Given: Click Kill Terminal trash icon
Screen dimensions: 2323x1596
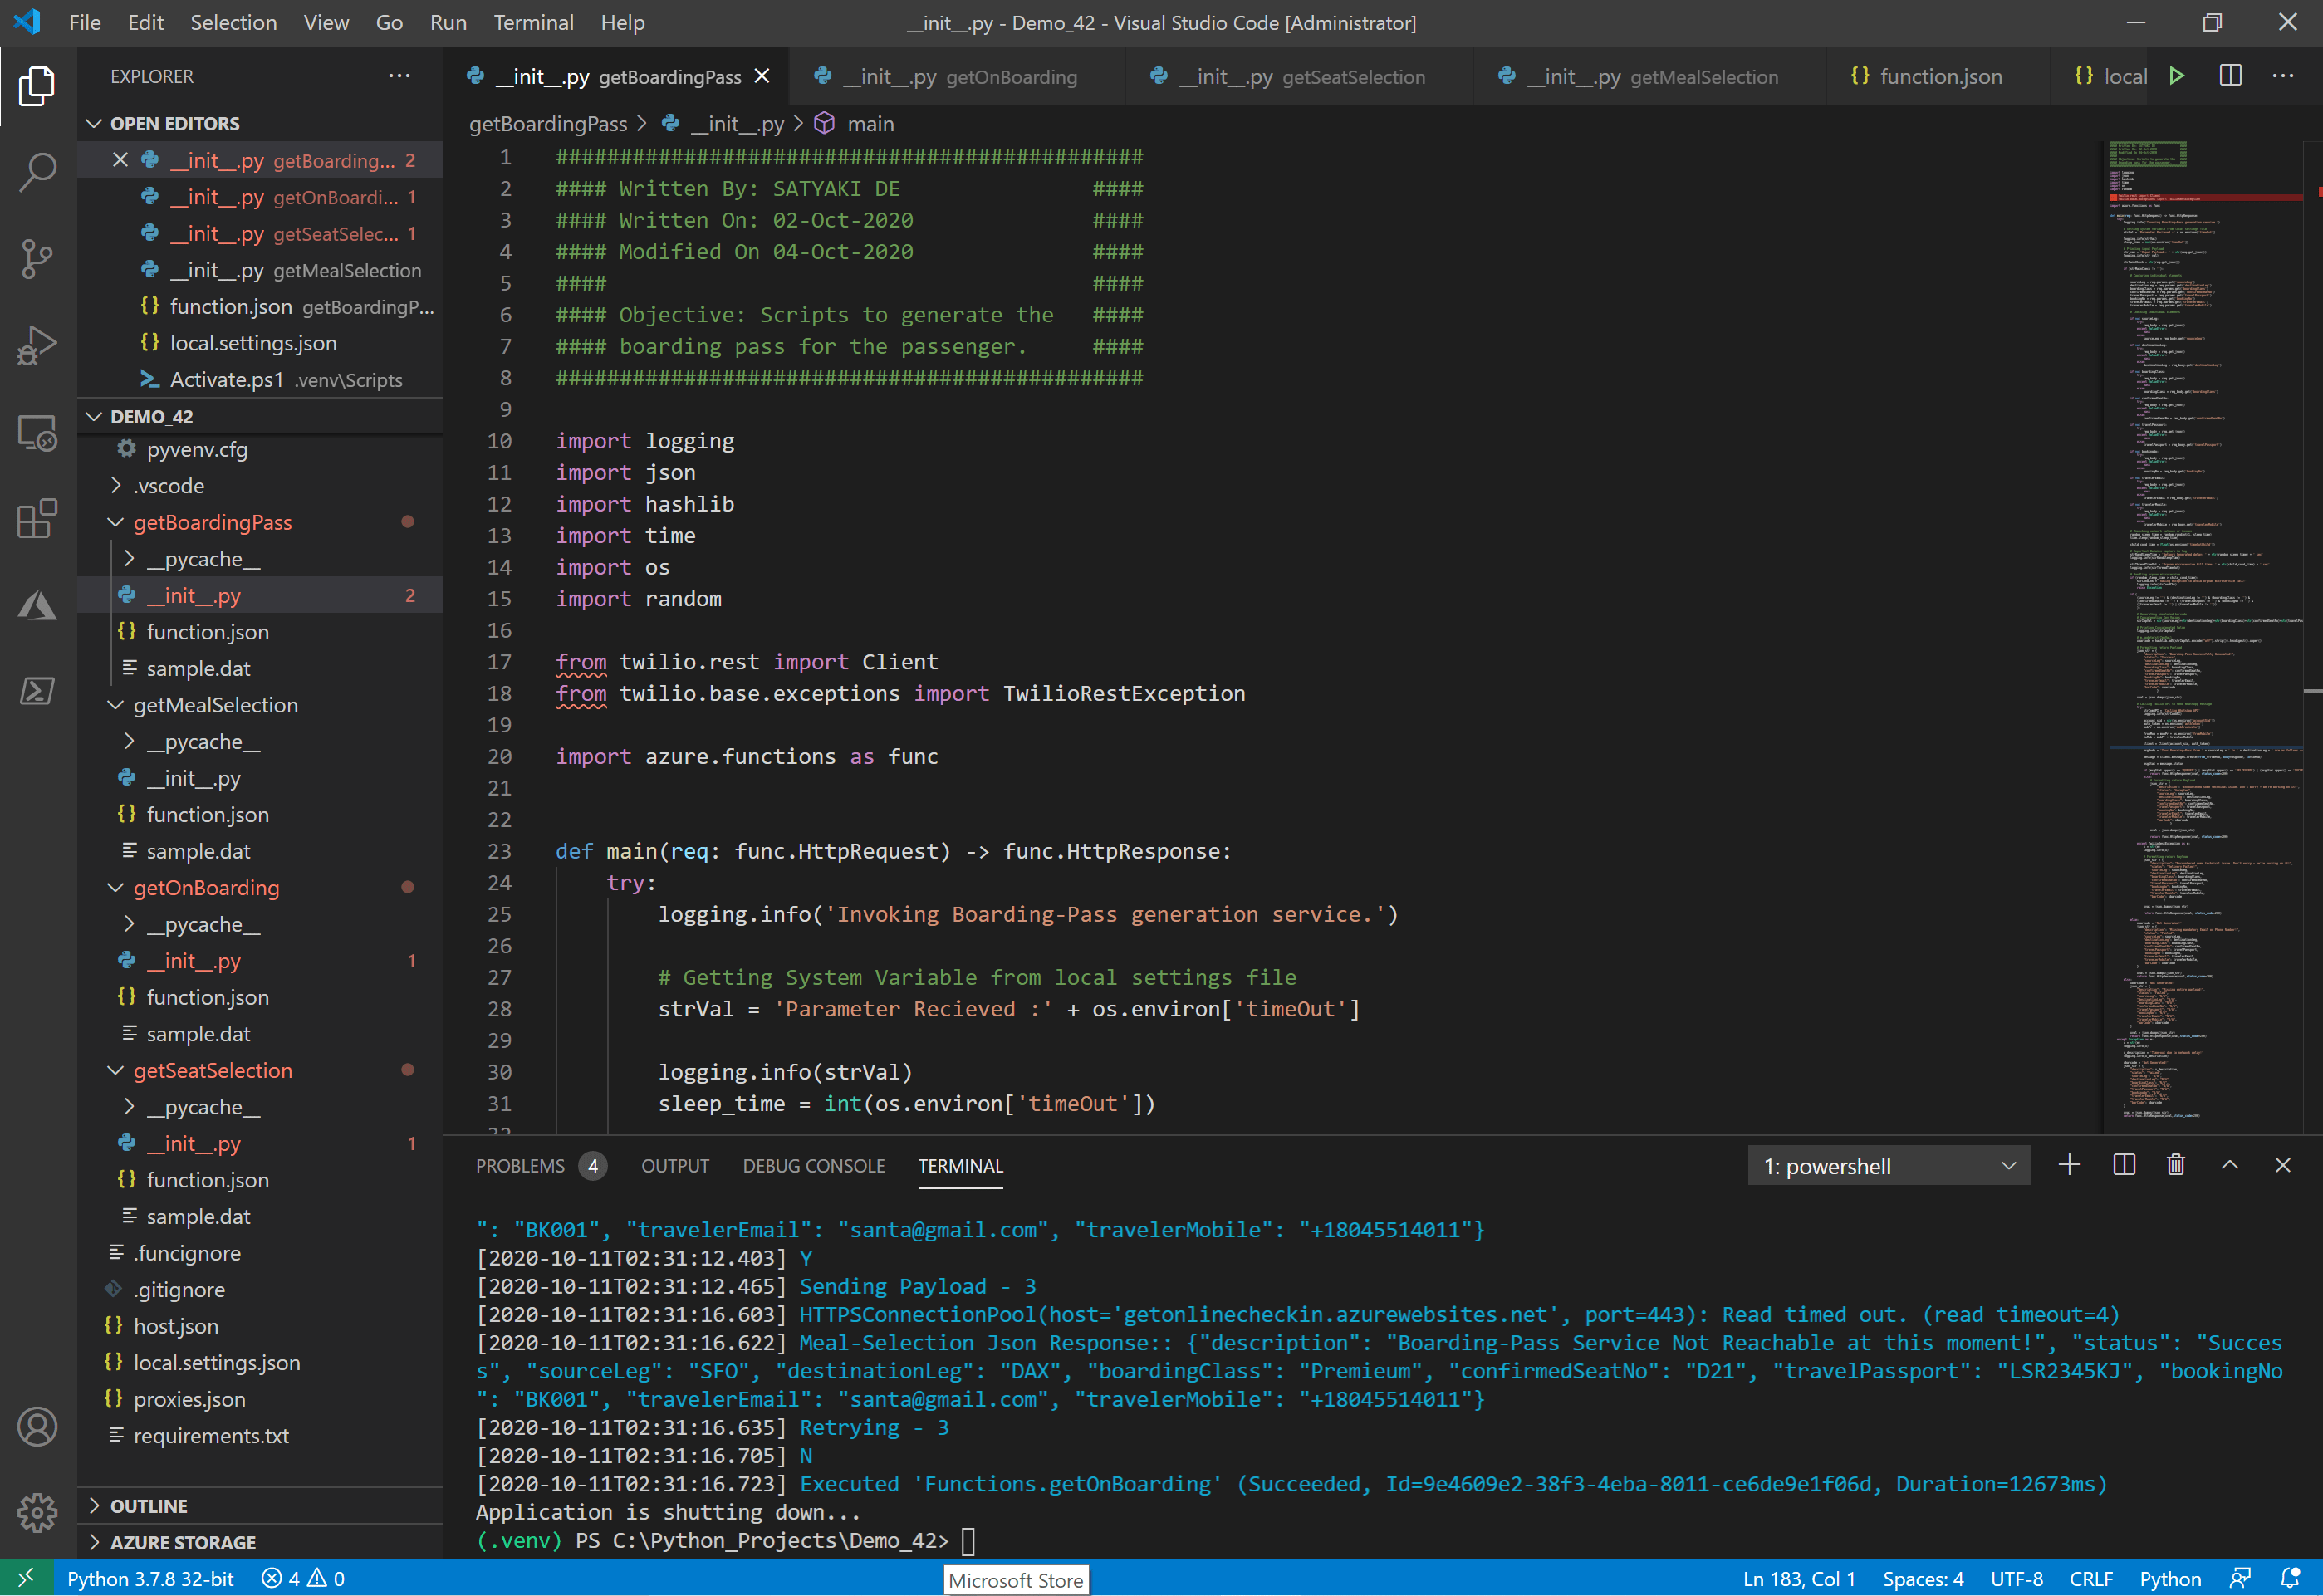Looking at the screenshot, I should (x=2175, y=1165).
